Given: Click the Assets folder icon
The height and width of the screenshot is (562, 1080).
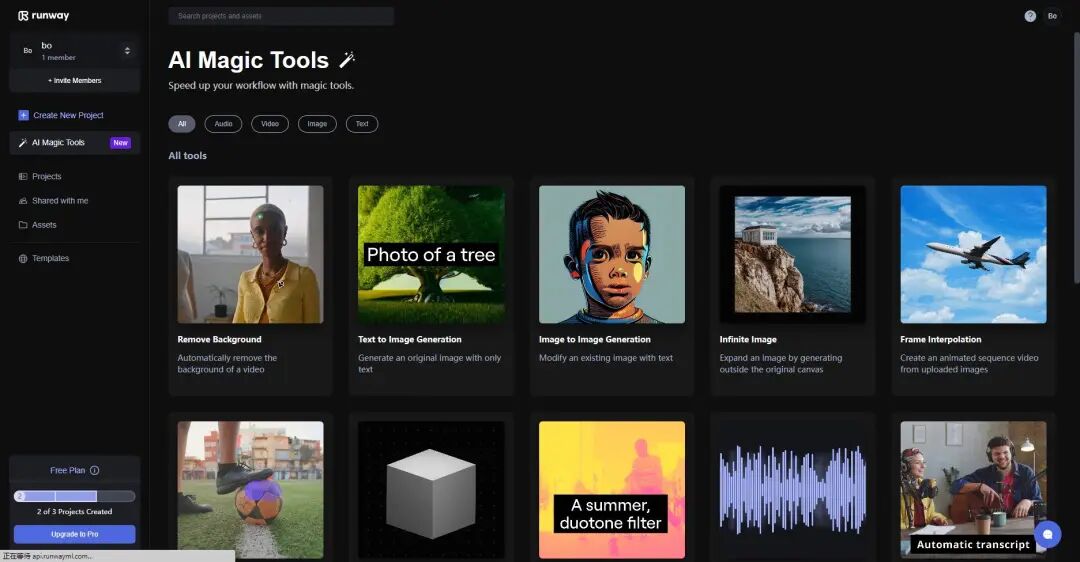Looking at the screenshot, I should (23, 225).
